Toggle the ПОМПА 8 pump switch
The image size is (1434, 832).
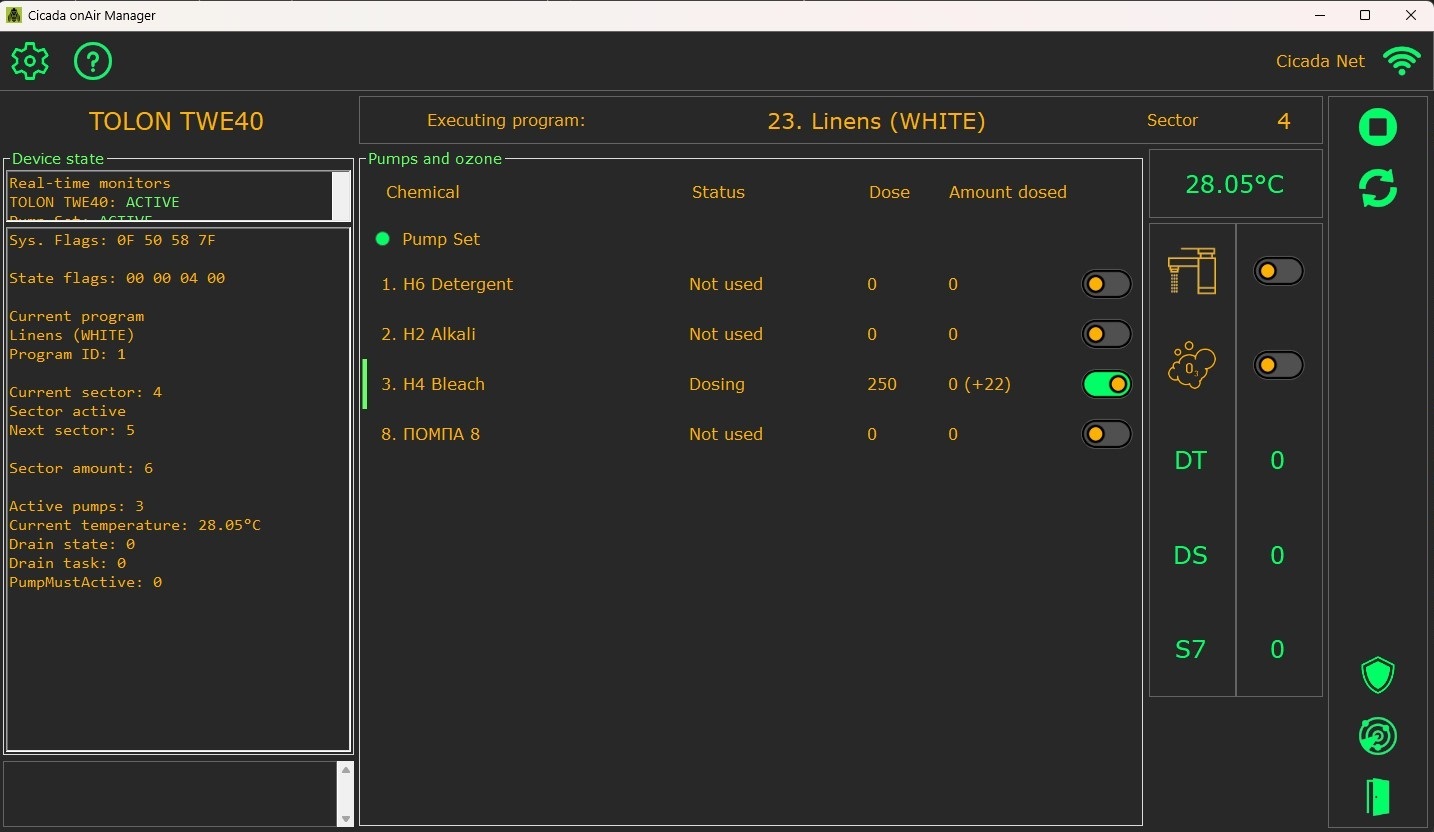tap(1106, 434)
